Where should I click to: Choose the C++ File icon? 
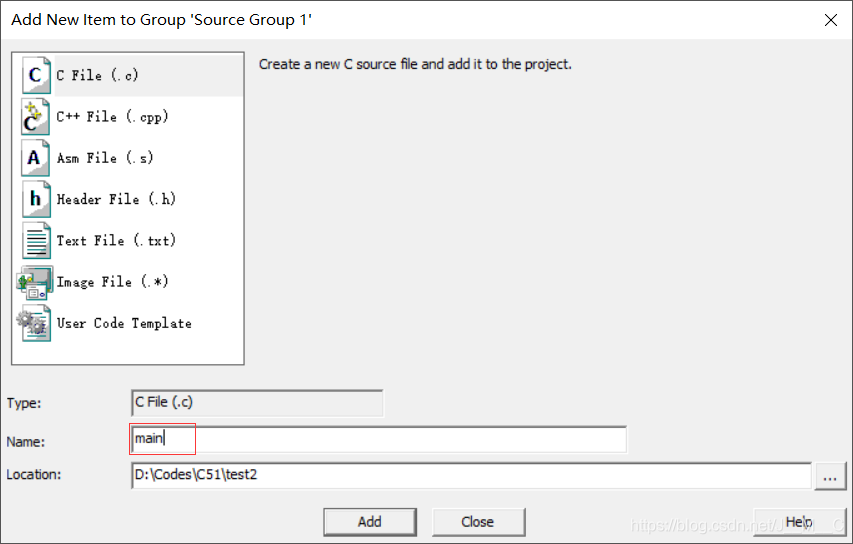point(36,116)
